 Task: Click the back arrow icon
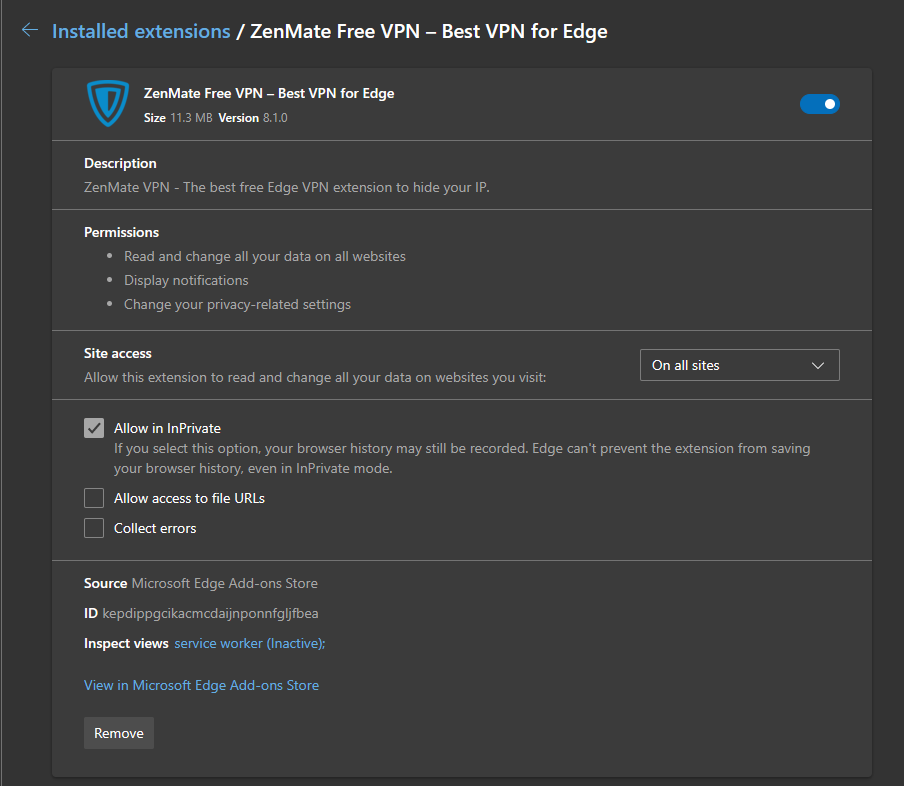(29, 31)
